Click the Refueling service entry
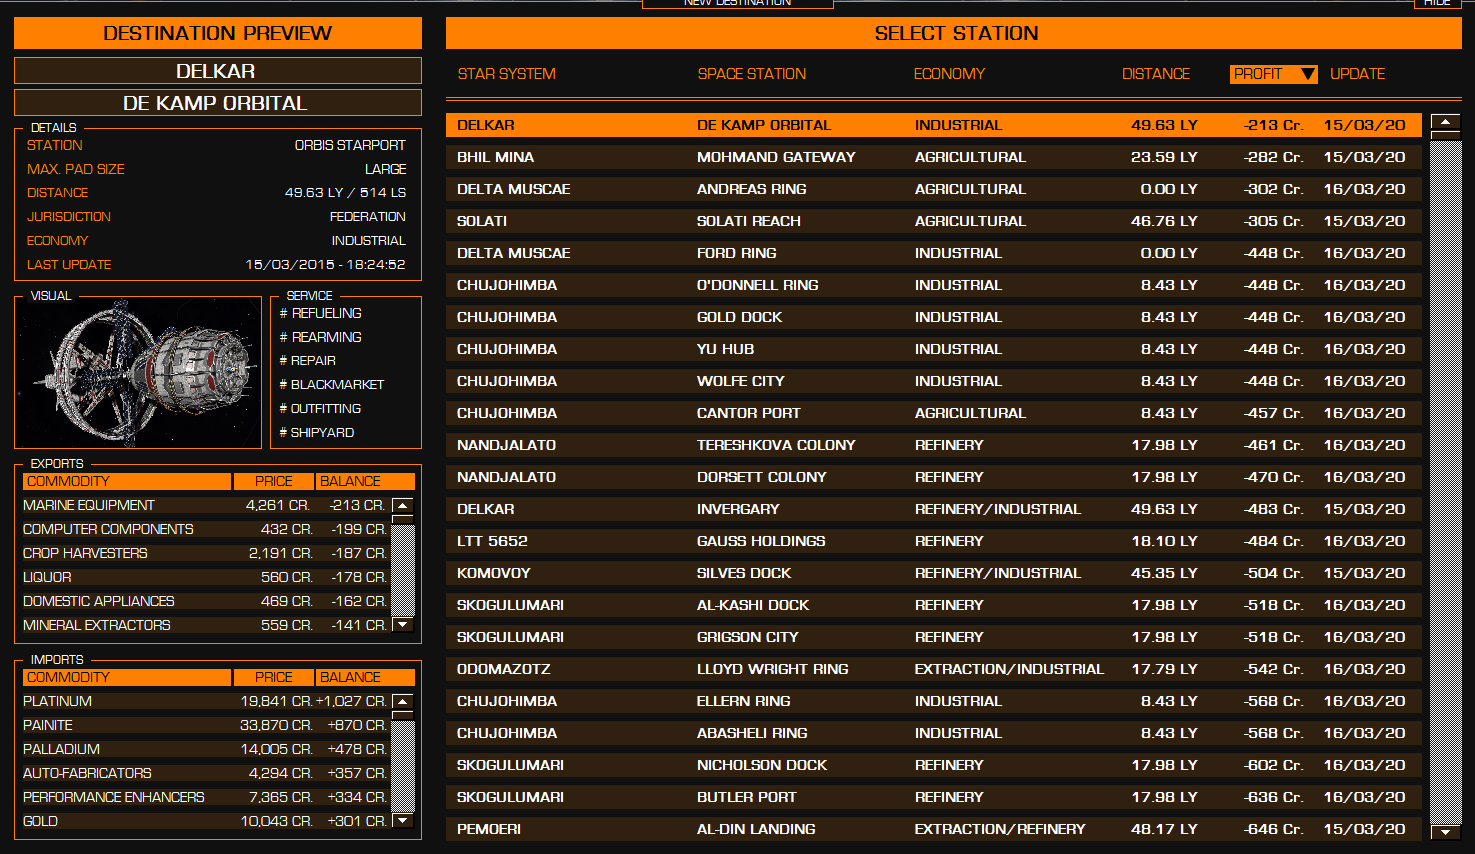This screenshot has height=854, width=1475. (x=321, y=313)
